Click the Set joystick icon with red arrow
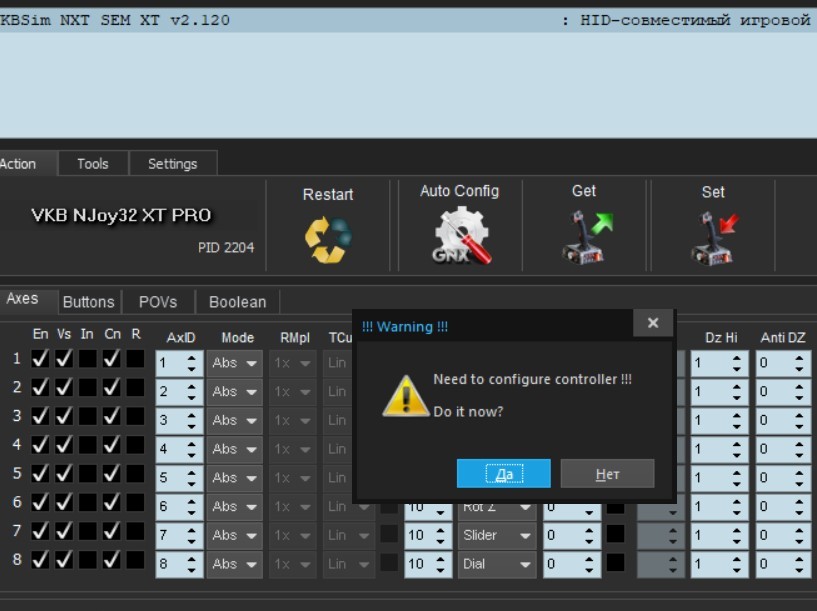 (x=714, y=238)
